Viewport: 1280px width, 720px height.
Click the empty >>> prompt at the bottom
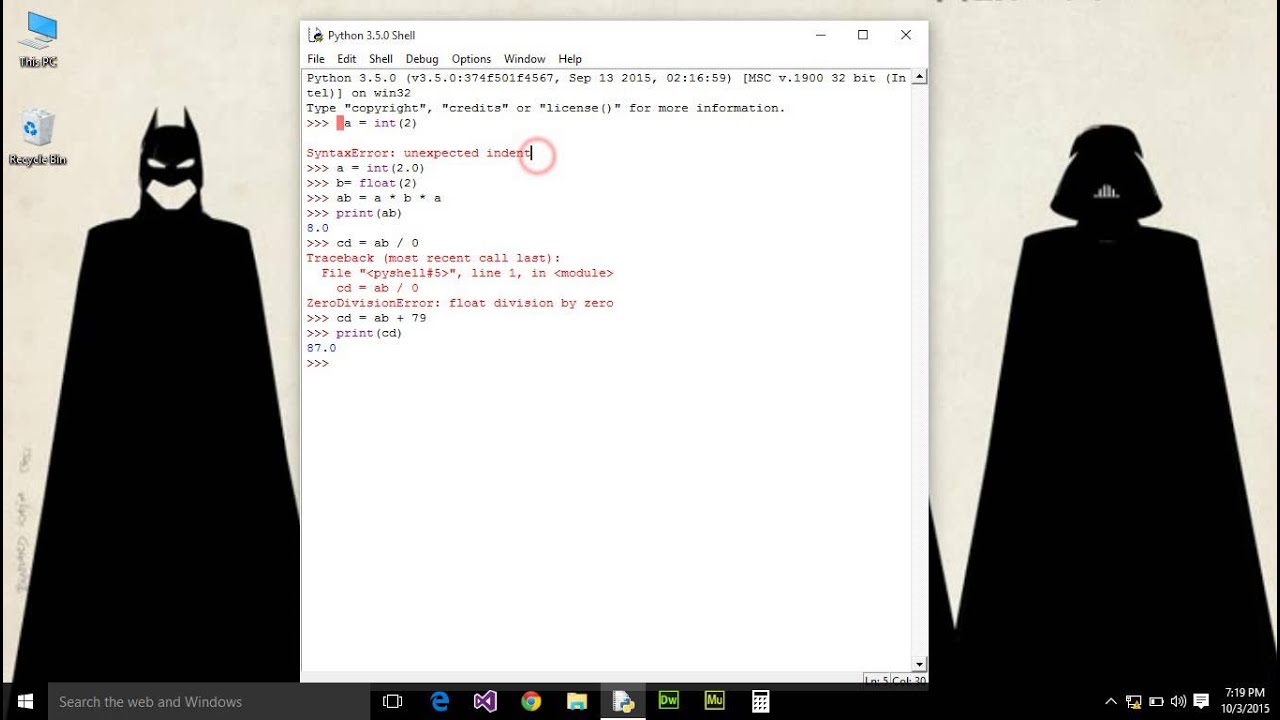(x=317, y=363)
